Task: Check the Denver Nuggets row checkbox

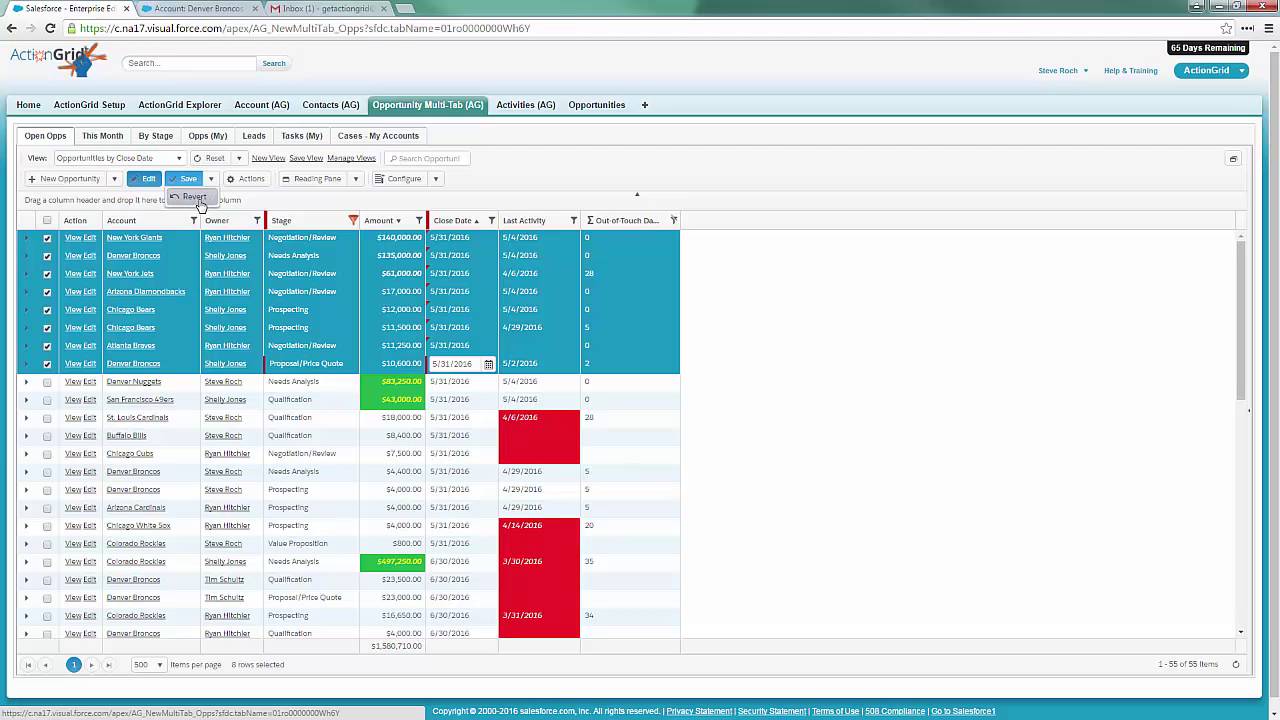Action: tap(47, 382)
